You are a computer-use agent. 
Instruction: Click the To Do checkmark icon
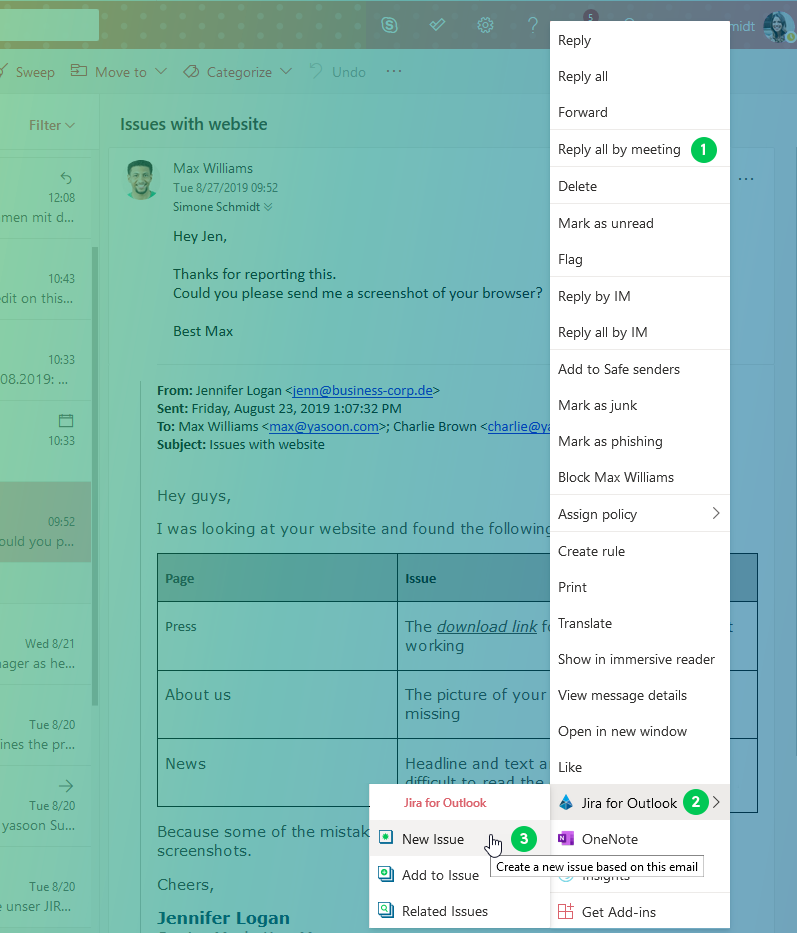[437, 25]
